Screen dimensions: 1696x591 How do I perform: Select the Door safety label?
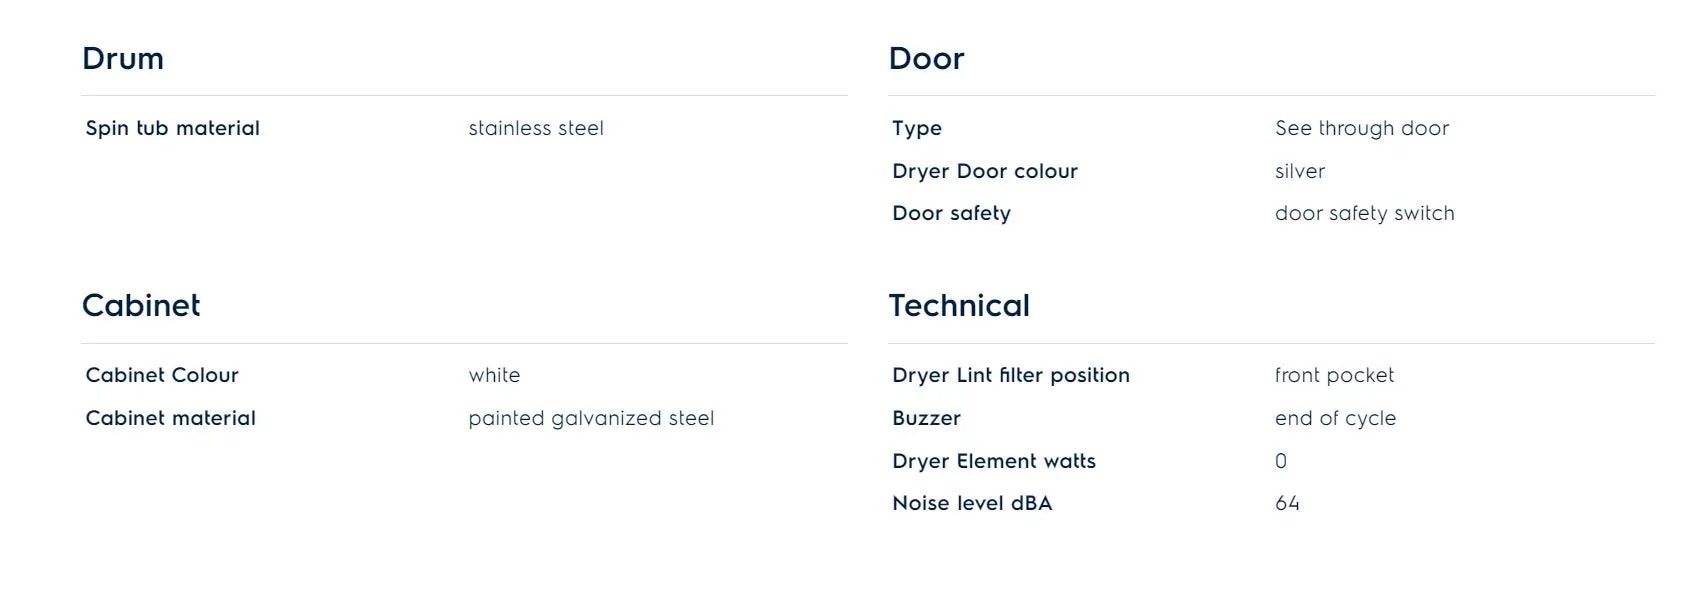pyautogui.click(x=951, y=214)
